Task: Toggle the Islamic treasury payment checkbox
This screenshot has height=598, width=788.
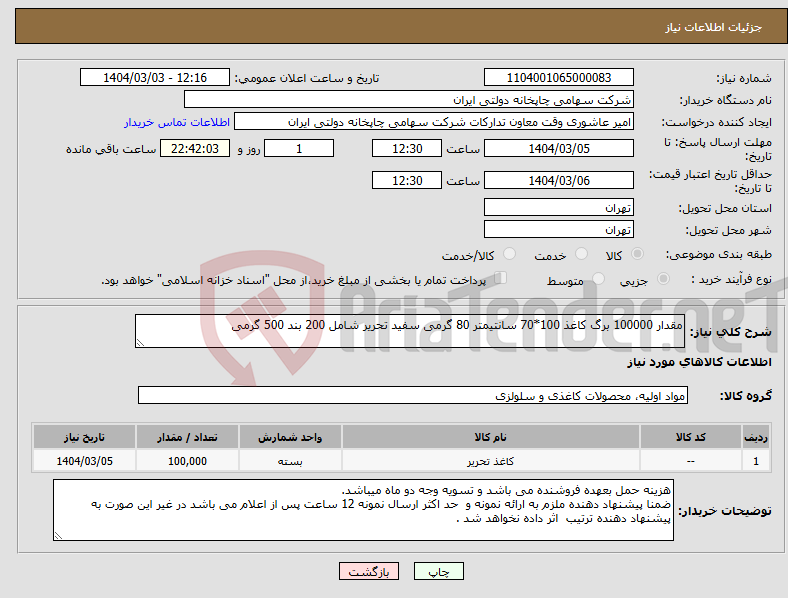Action: 501,277
